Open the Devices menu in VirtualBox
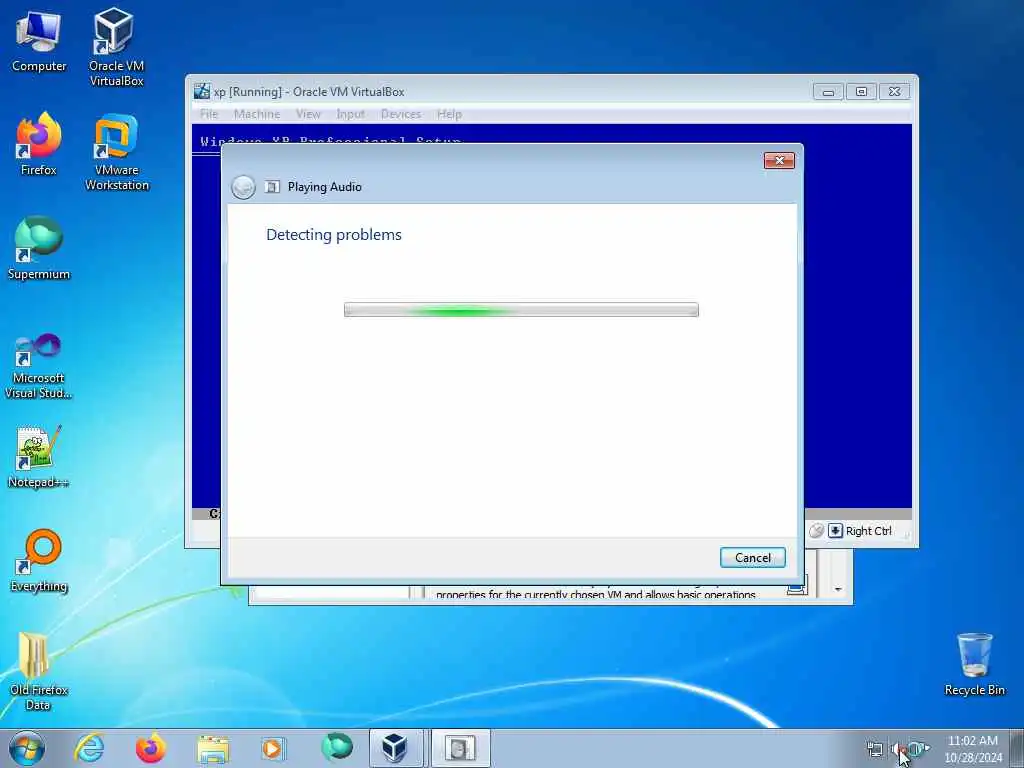The image size is (1024, 768). [401, 114]
